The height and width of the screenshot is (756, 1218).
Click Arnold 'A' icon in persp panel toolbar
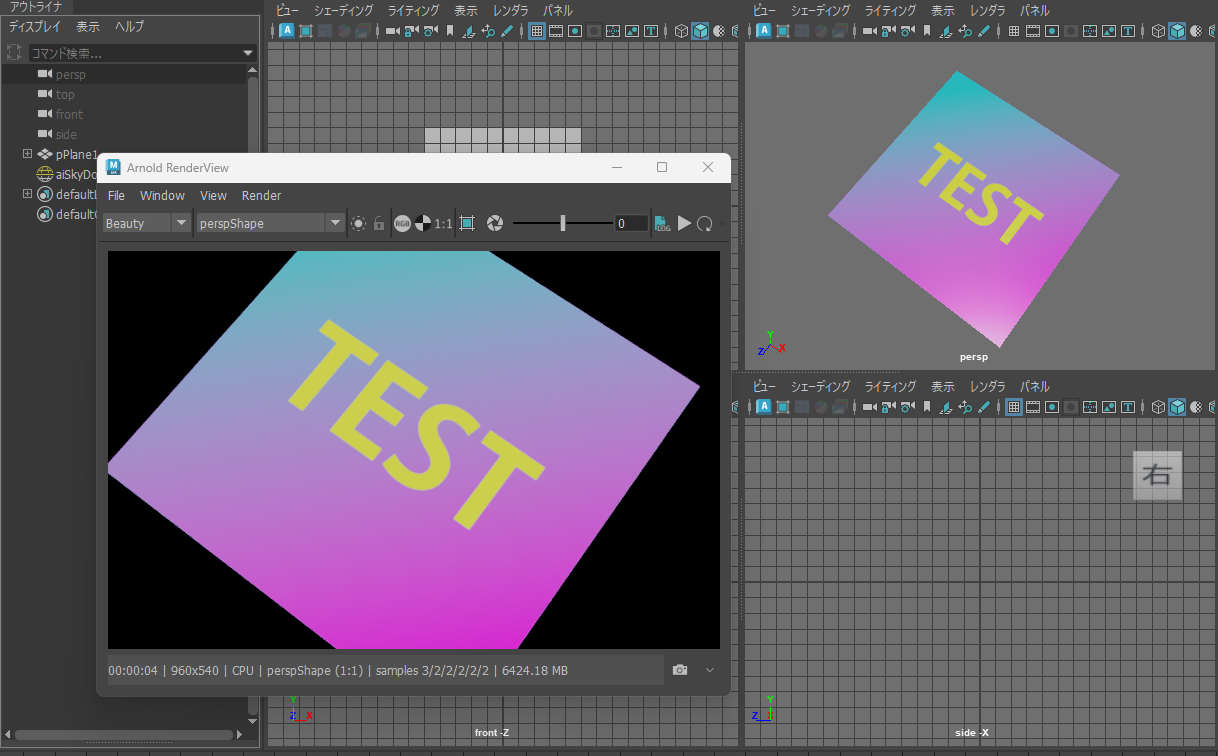pyautogui.click(x=764, y=31)
